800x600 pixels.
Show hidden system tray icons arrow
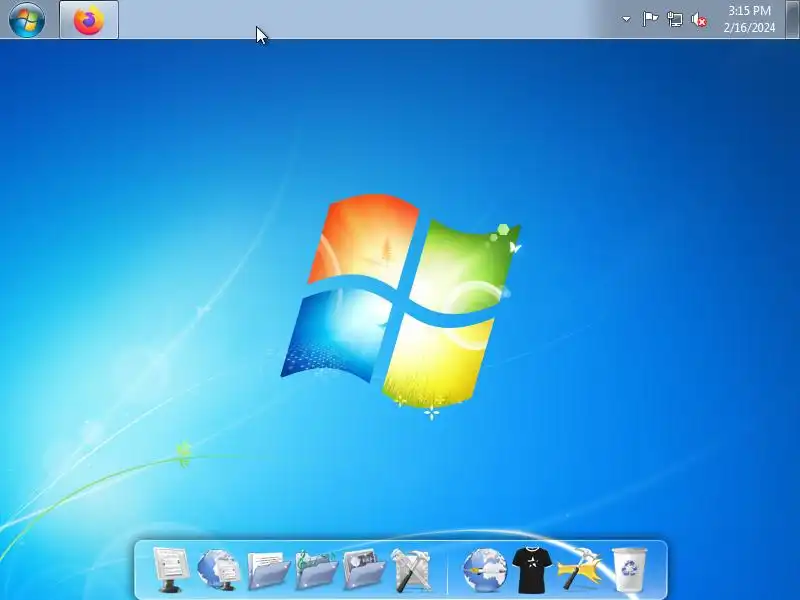click(626, 19)
